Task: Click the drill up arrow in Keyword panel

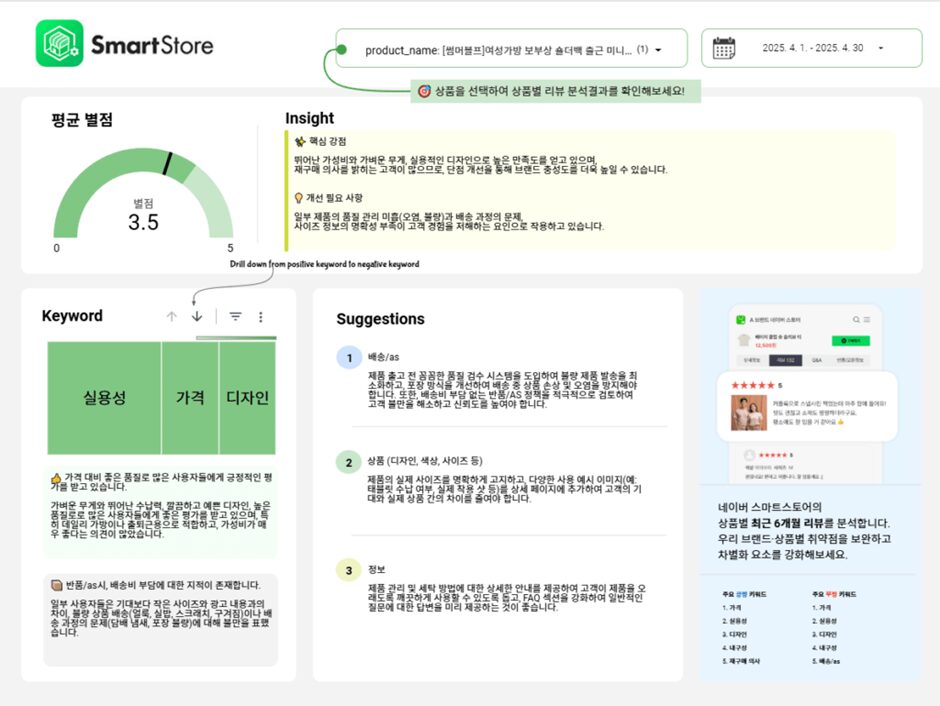Action: click(171, 316)
